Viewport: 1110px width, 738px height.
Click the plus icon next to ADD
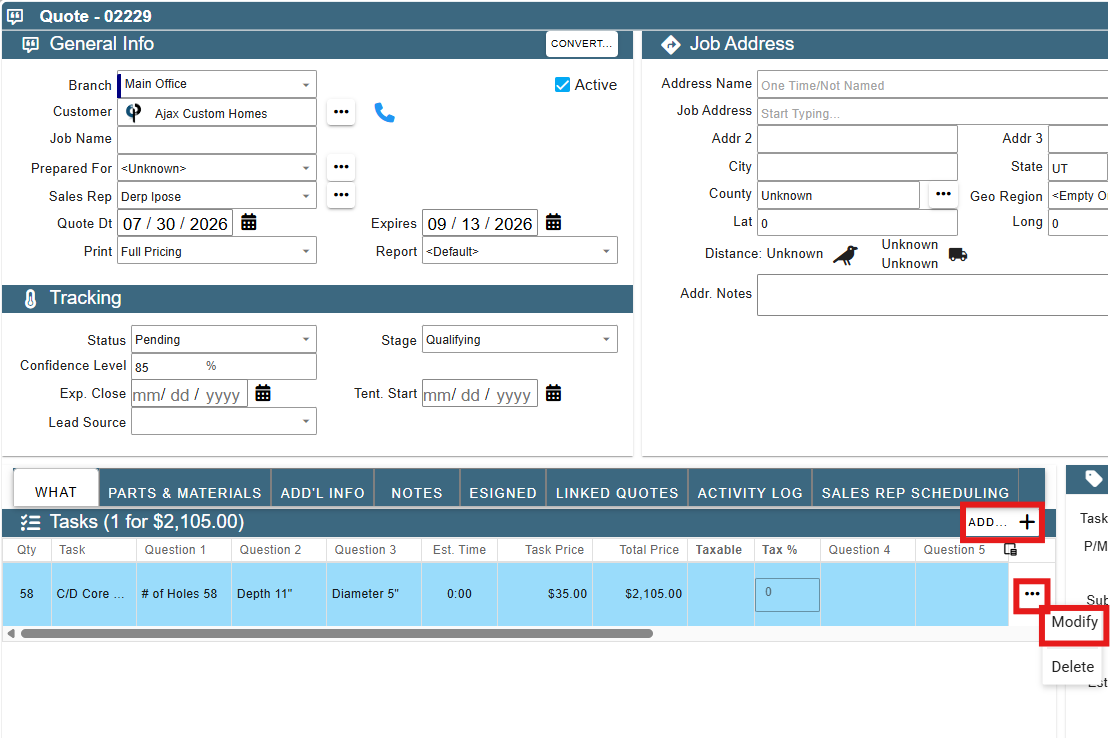point(1026,522)
